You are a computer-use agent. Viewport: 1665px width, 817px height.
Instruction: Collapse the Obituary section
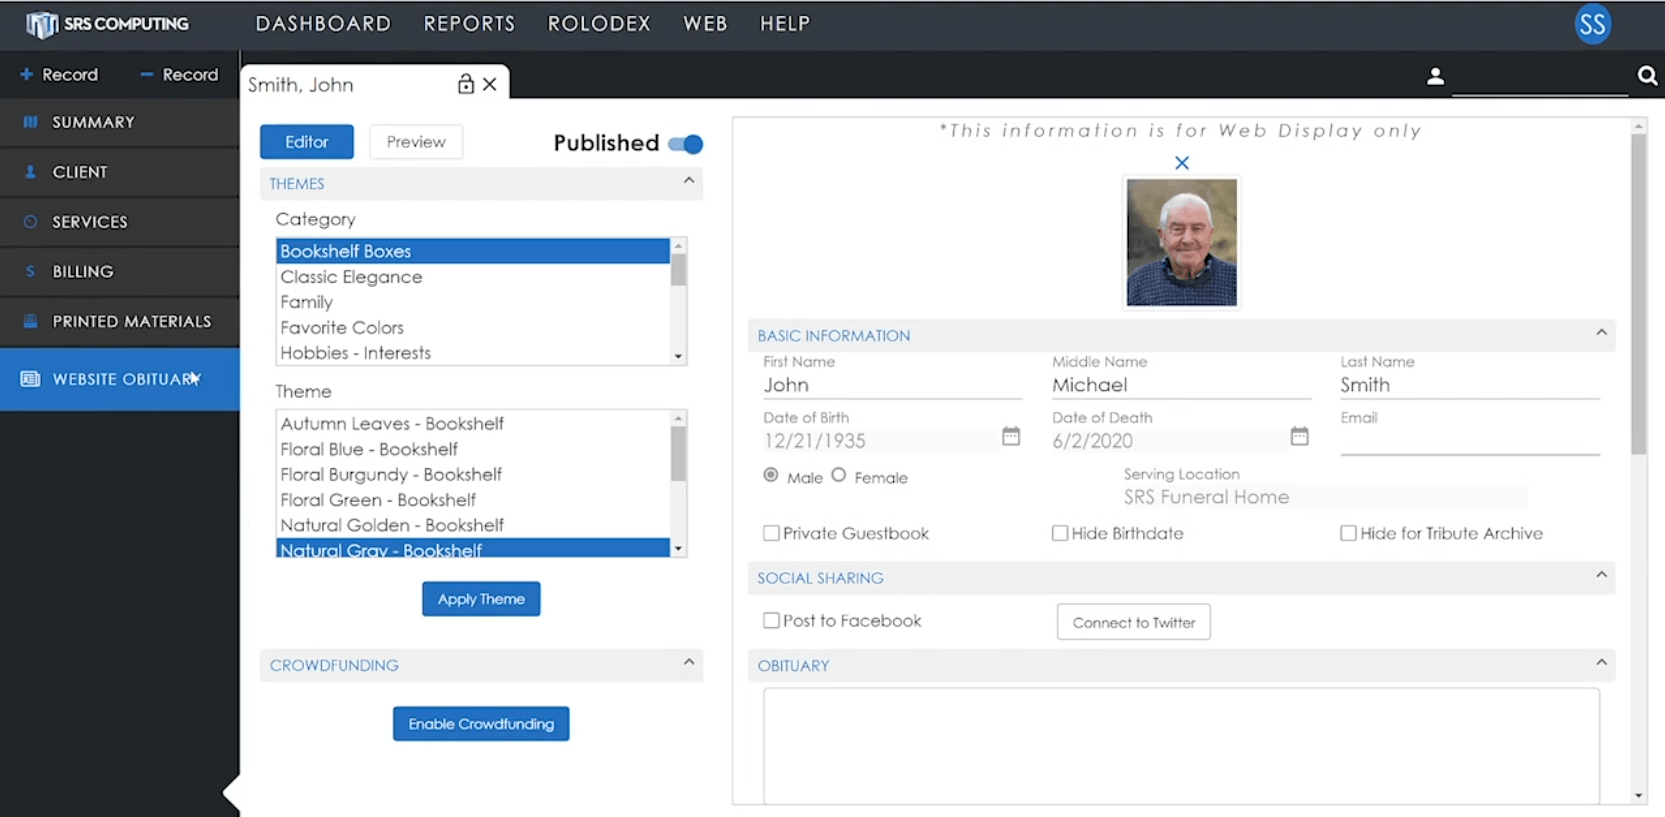point(1601,663)
